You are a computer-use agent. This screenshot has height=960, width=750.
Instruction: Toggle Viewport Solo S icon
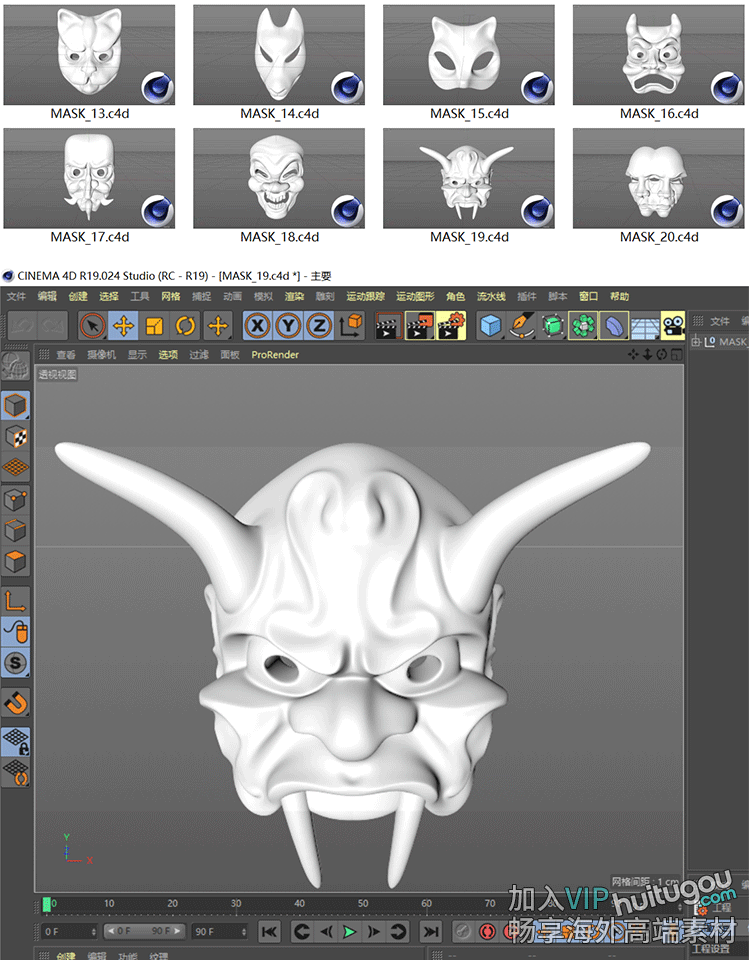(x=15, y=662)
